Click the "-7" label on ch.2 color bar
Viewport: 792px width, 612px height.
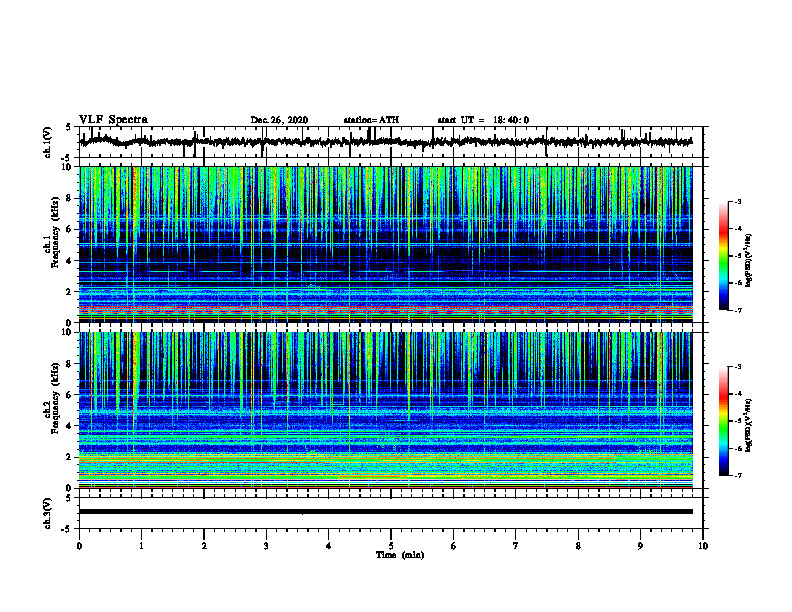click(x=738, y=475)
